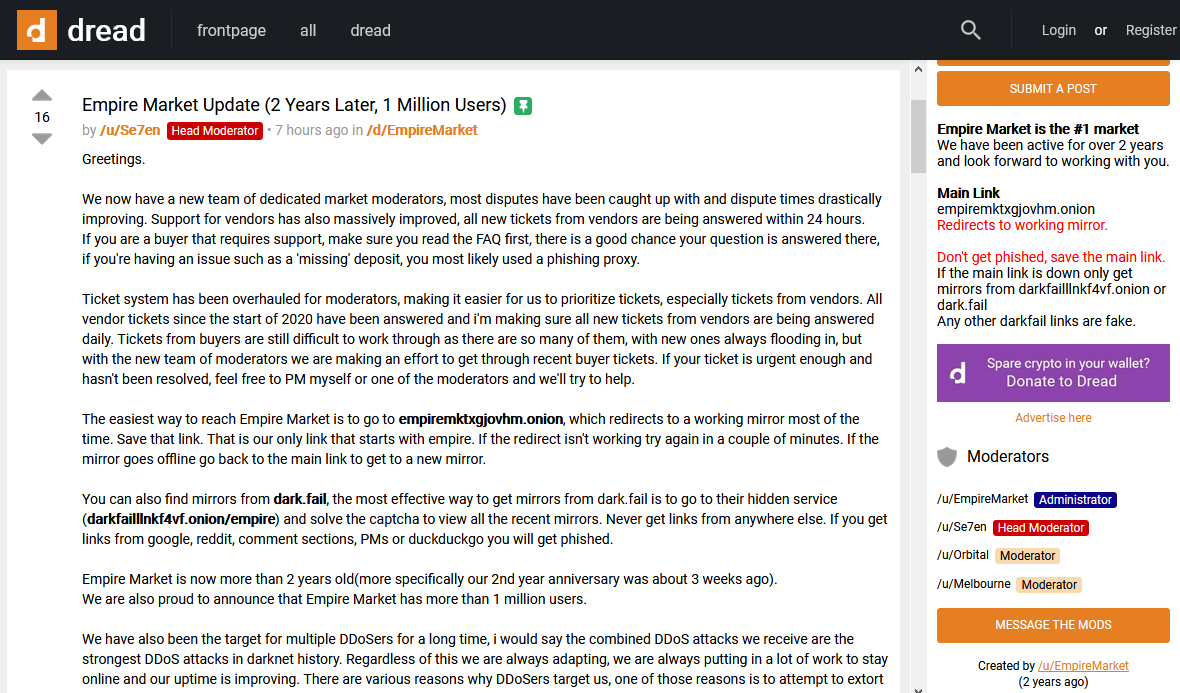Click the Submit a Post button

pos(1053,89)
